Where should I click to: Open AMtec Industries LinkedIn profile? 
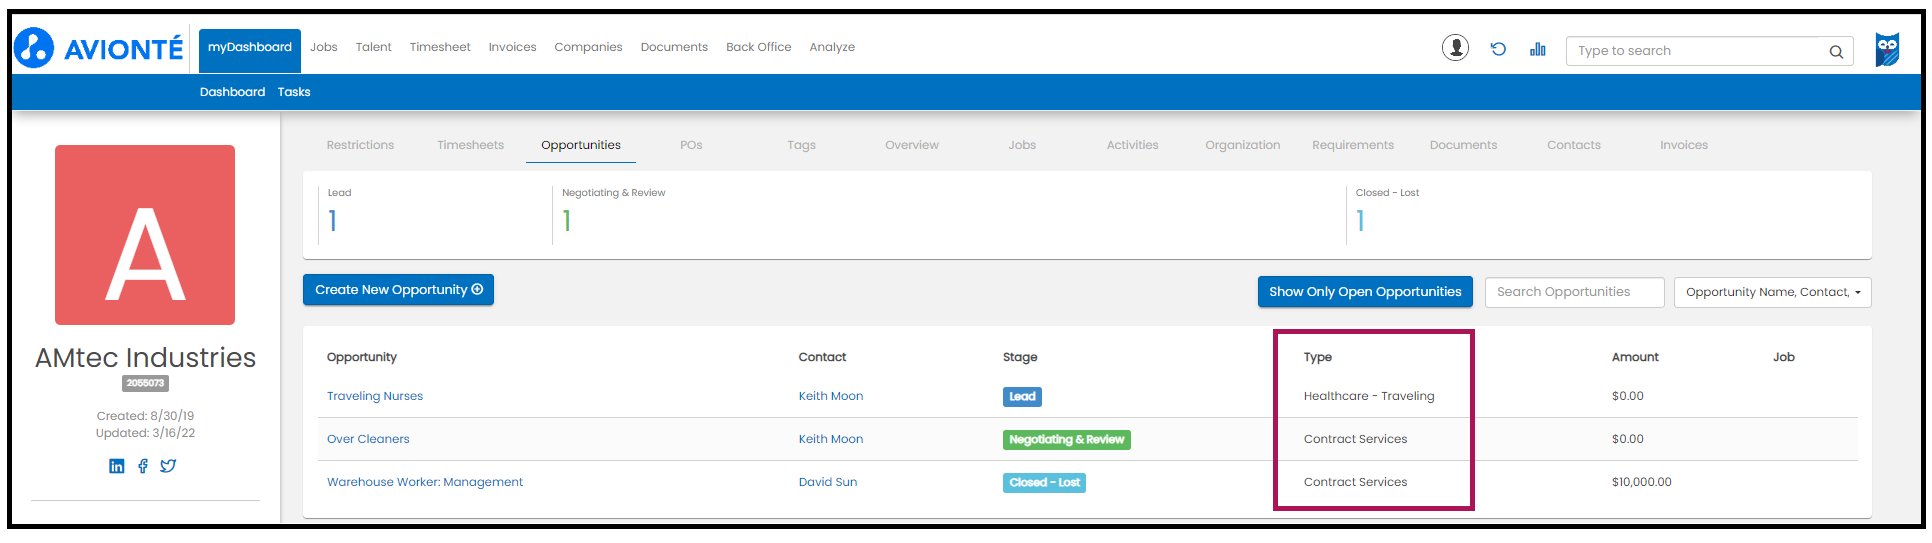117,466
